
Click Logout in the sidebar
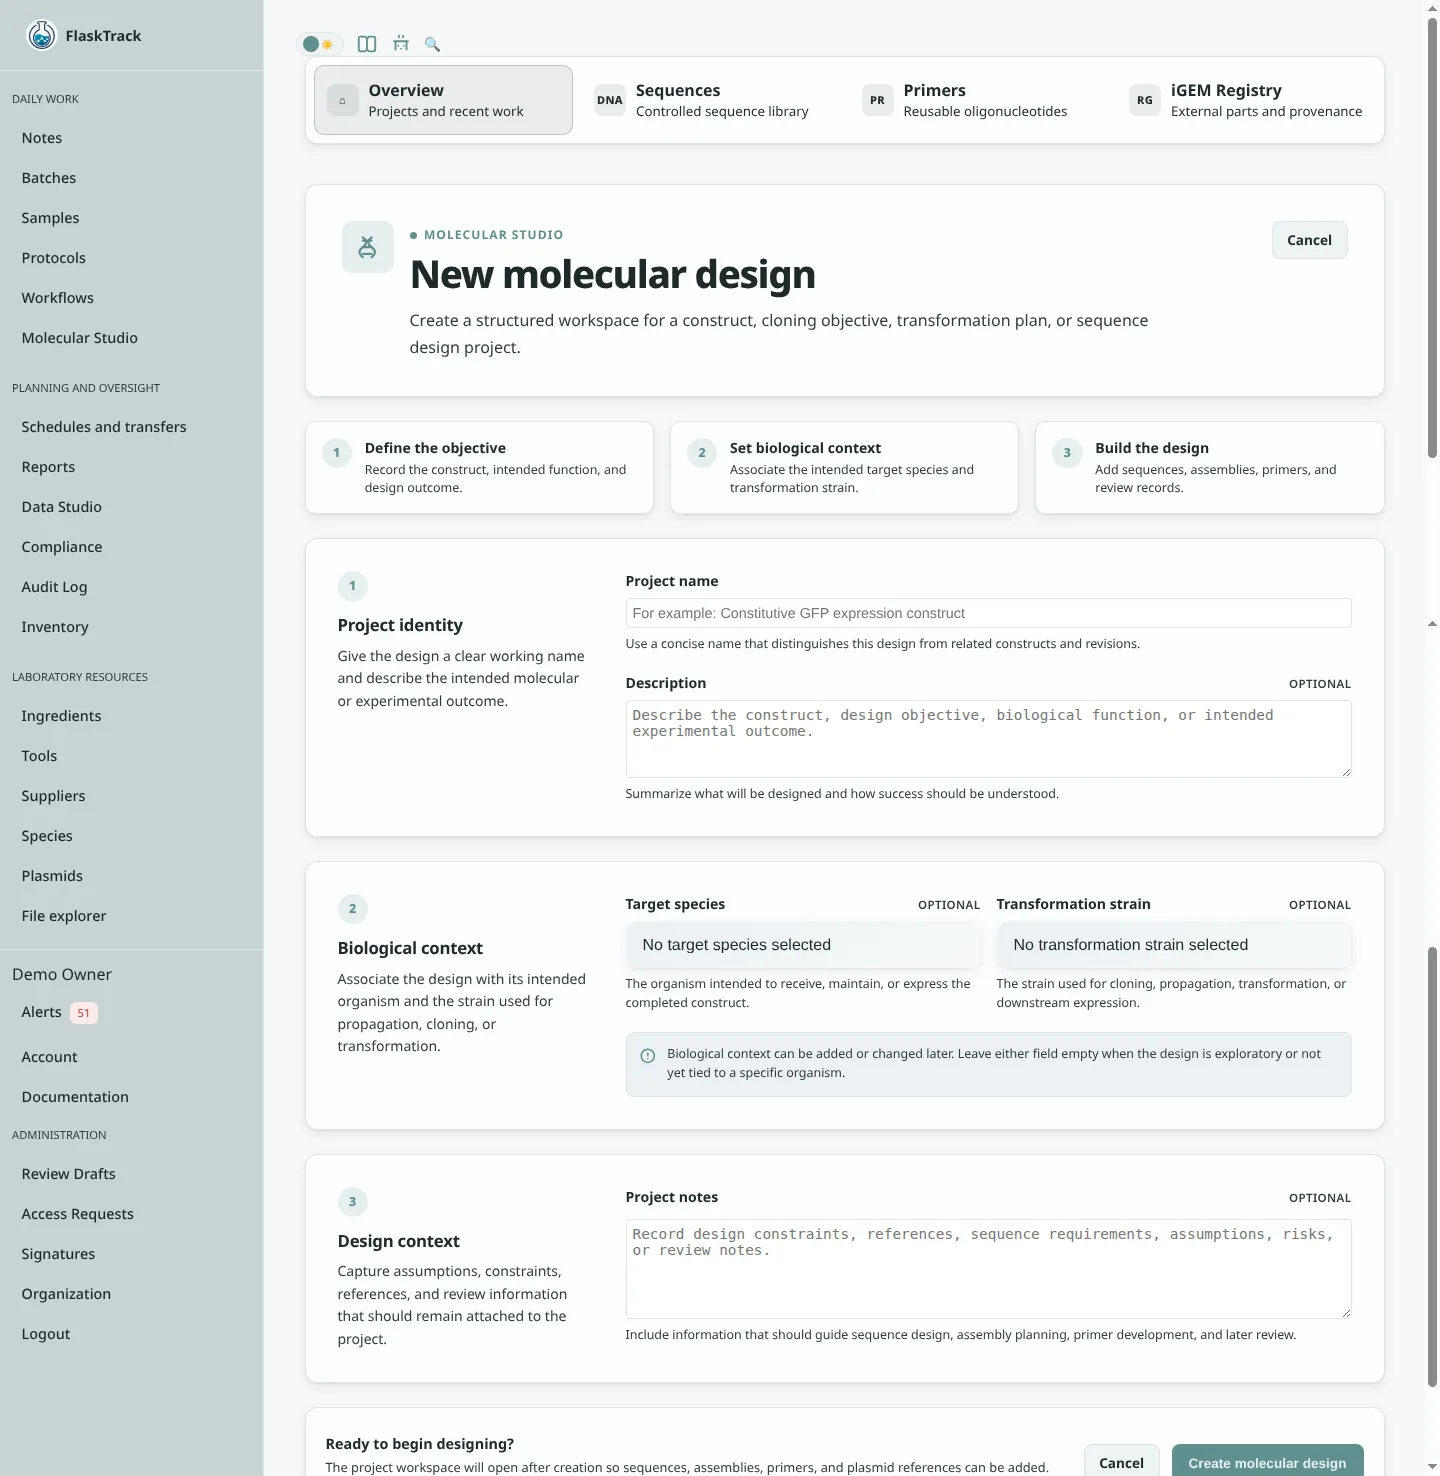(46, 1334)
